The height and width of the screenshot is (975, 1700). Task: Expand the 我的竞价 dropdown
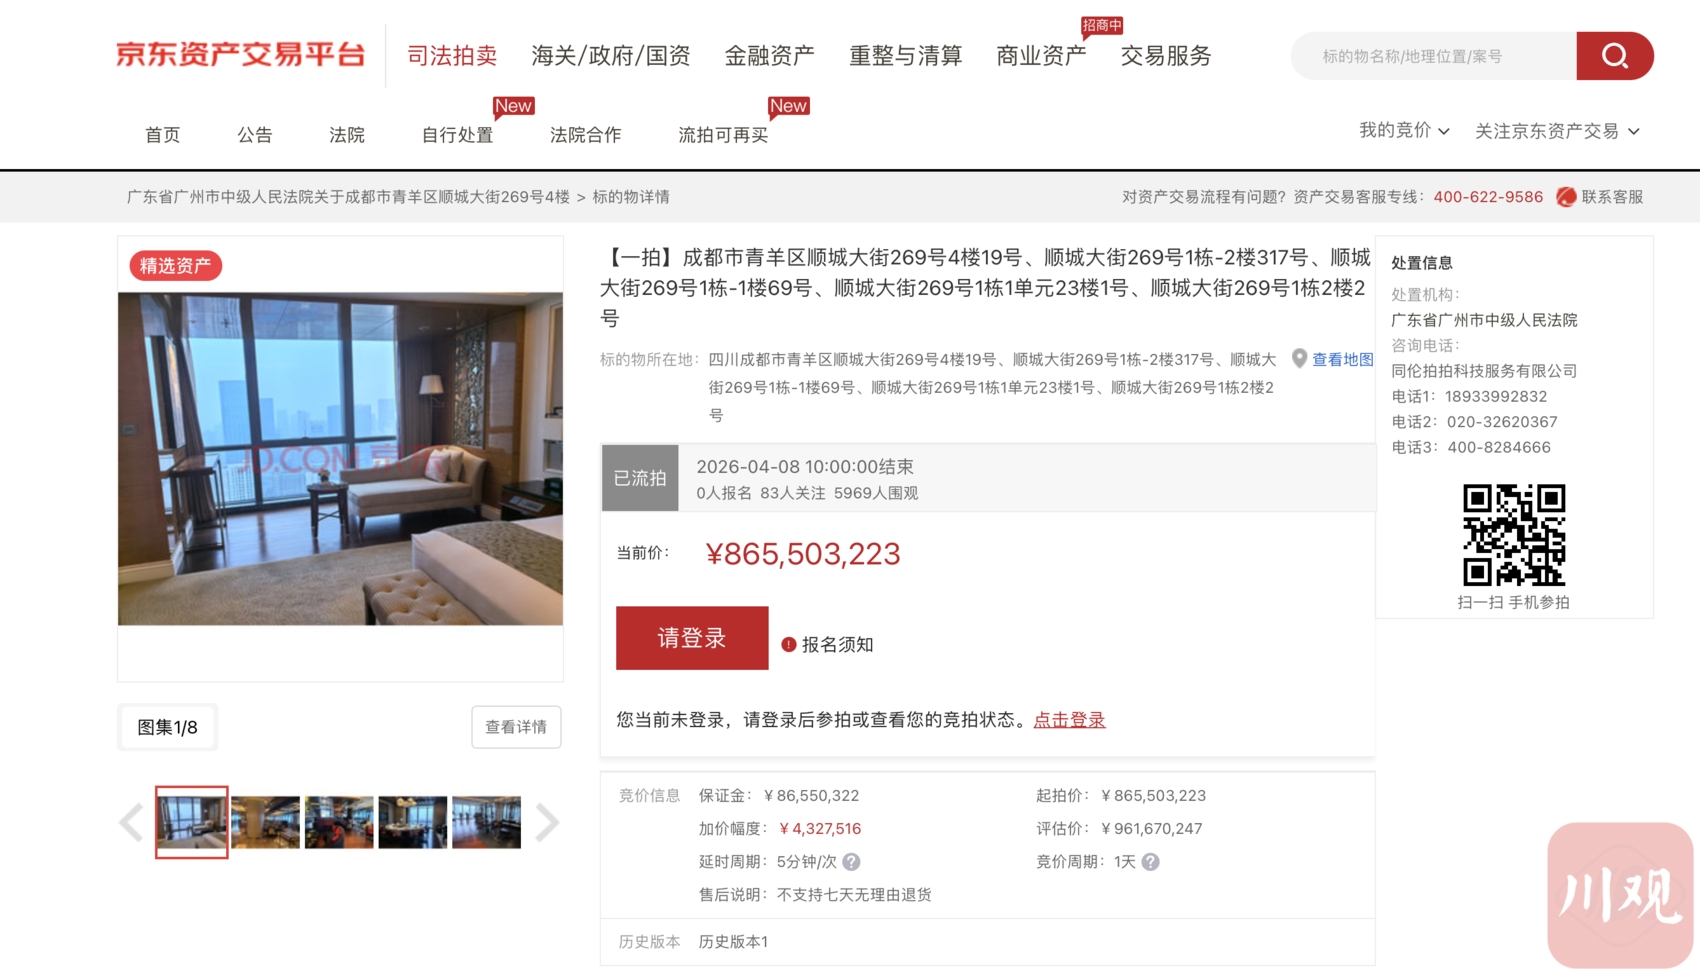click(1404, 131)
